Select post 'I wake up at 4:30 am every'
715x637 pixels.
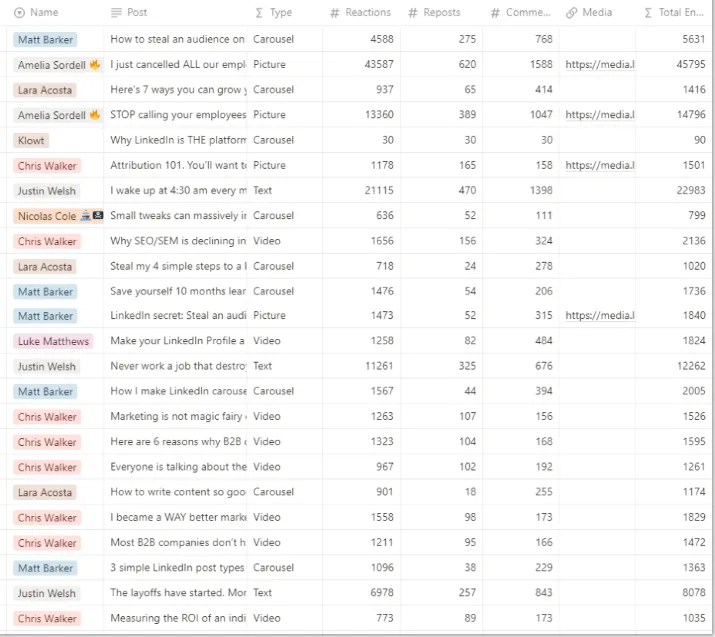click(x=178, y=191)
